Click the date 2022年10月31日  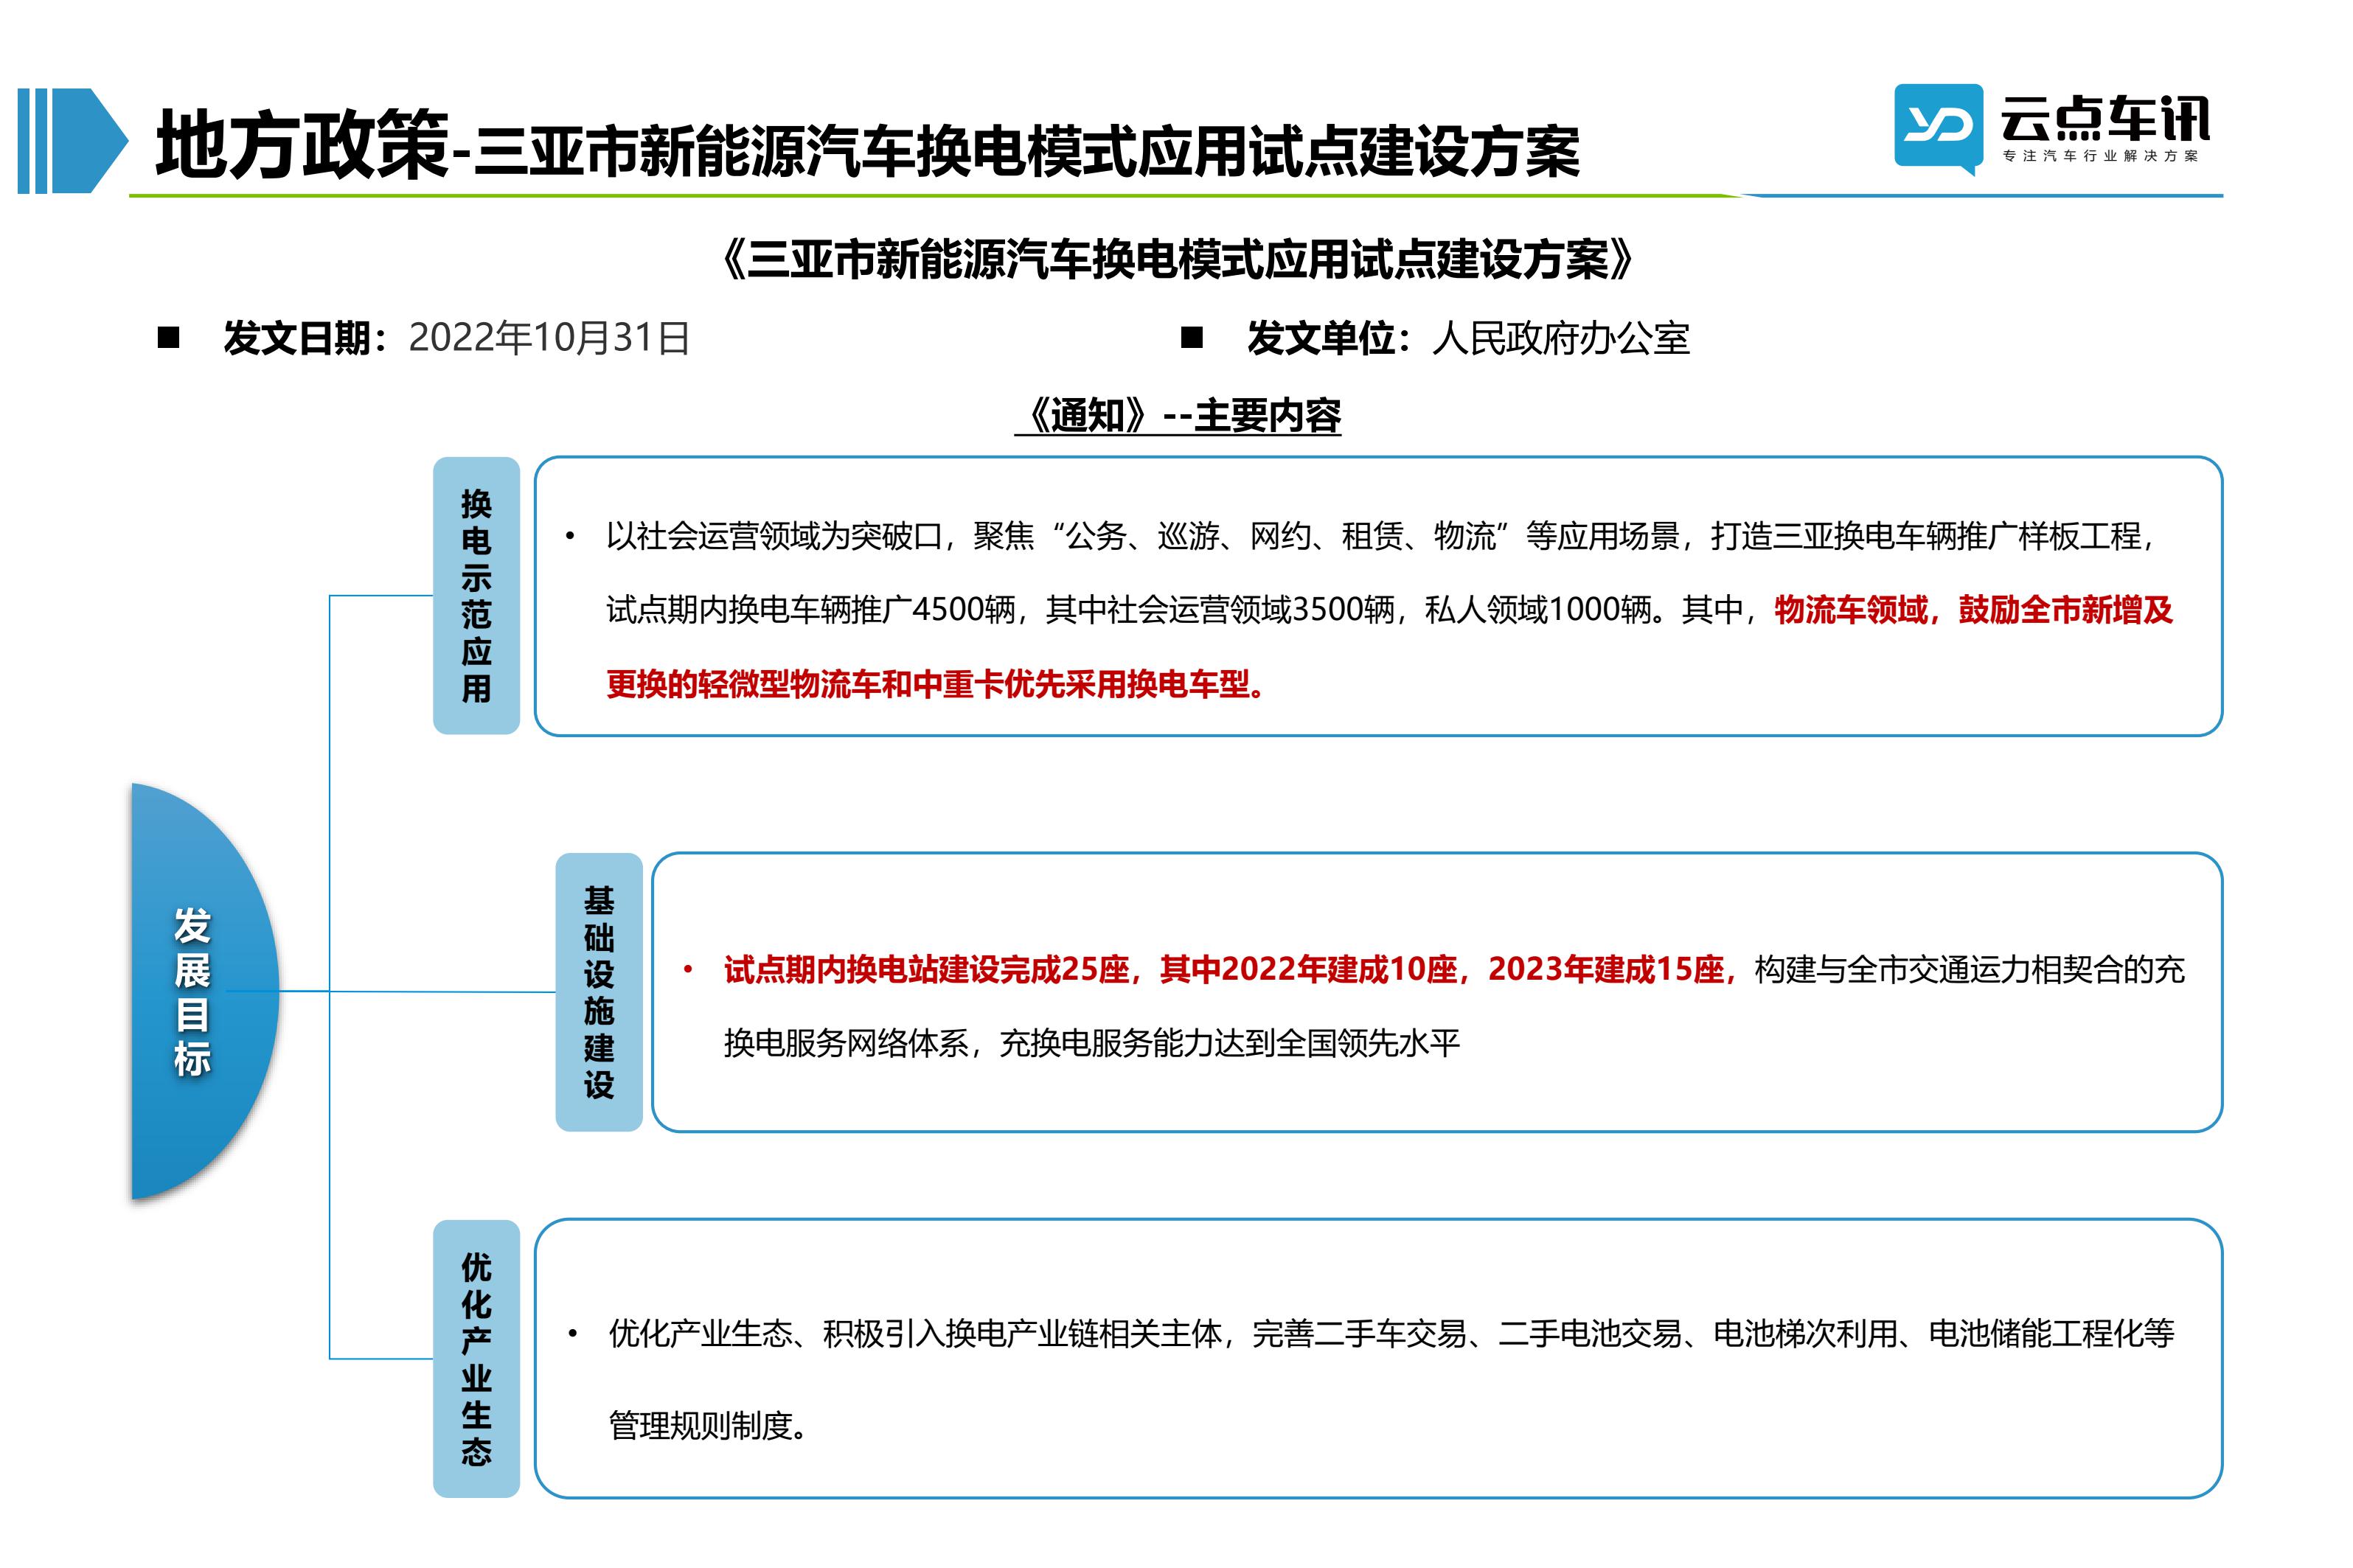tap(549, 338)
